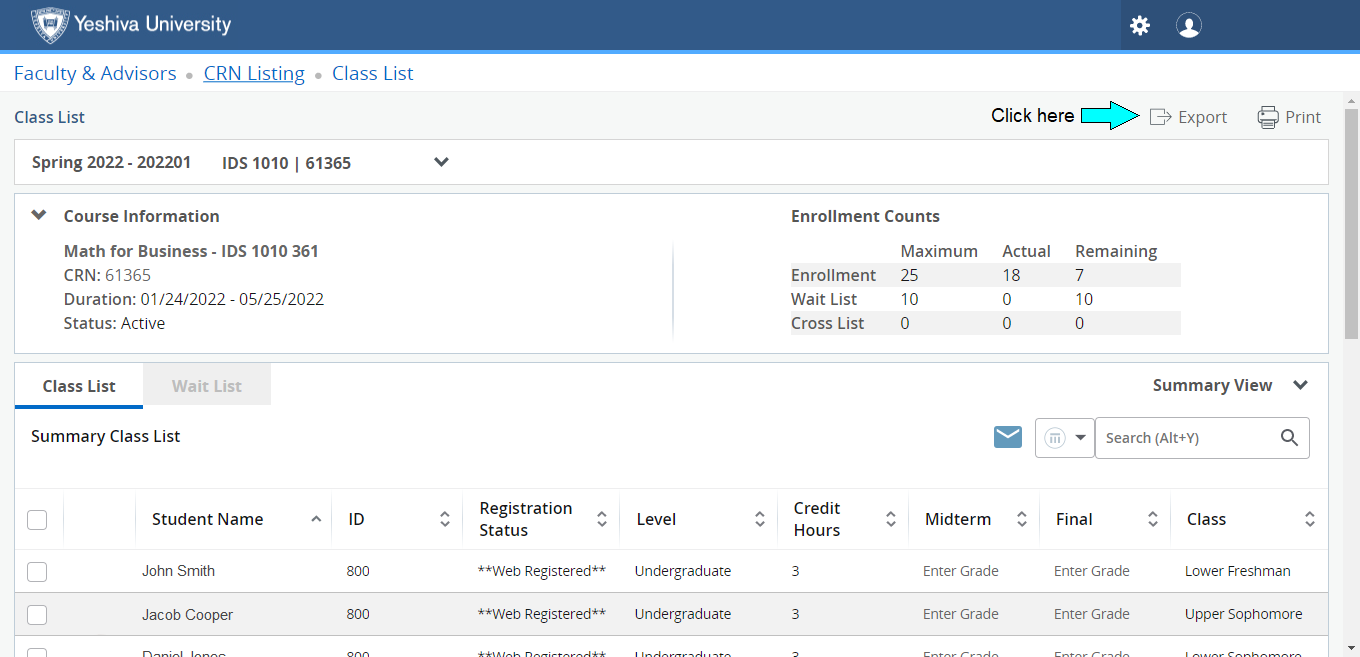Select the Class List tab
The image size is (1360, 657).
(x=79, y=386)
